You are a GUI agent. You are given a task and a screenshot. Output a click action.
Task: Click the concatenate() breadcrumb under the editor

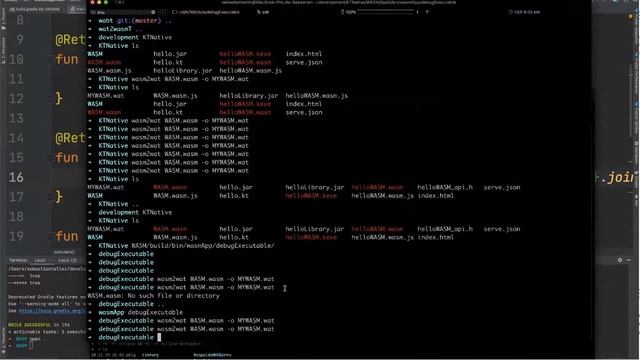tap(64, 252)
